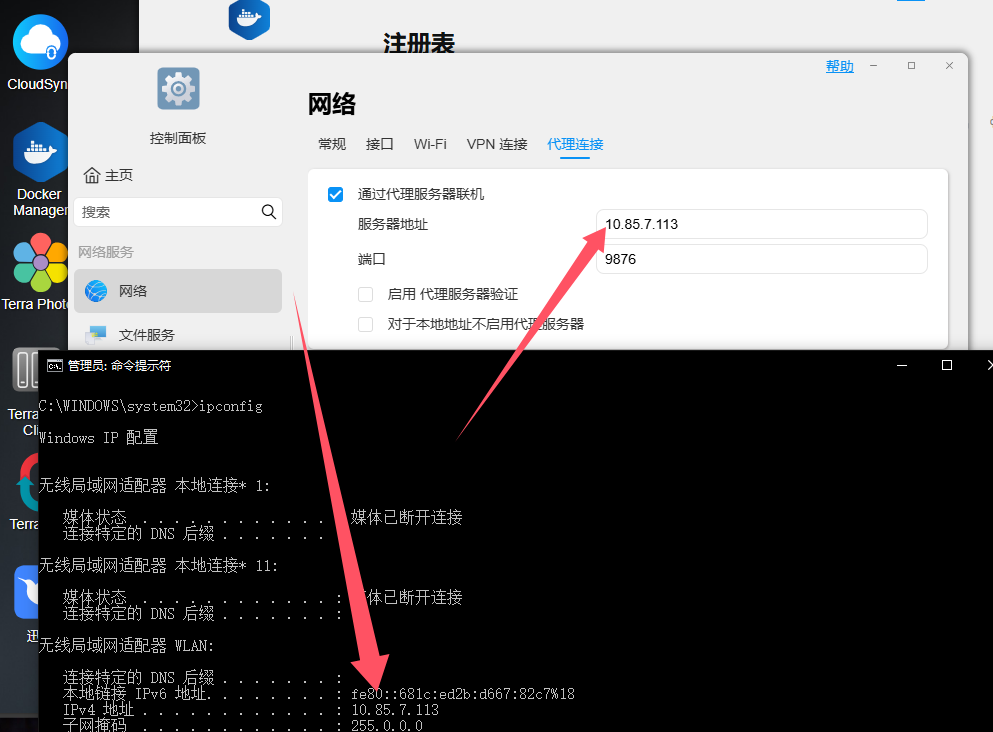
Task: Select 网络 in the sidebar
Action: tap(178, 291)
